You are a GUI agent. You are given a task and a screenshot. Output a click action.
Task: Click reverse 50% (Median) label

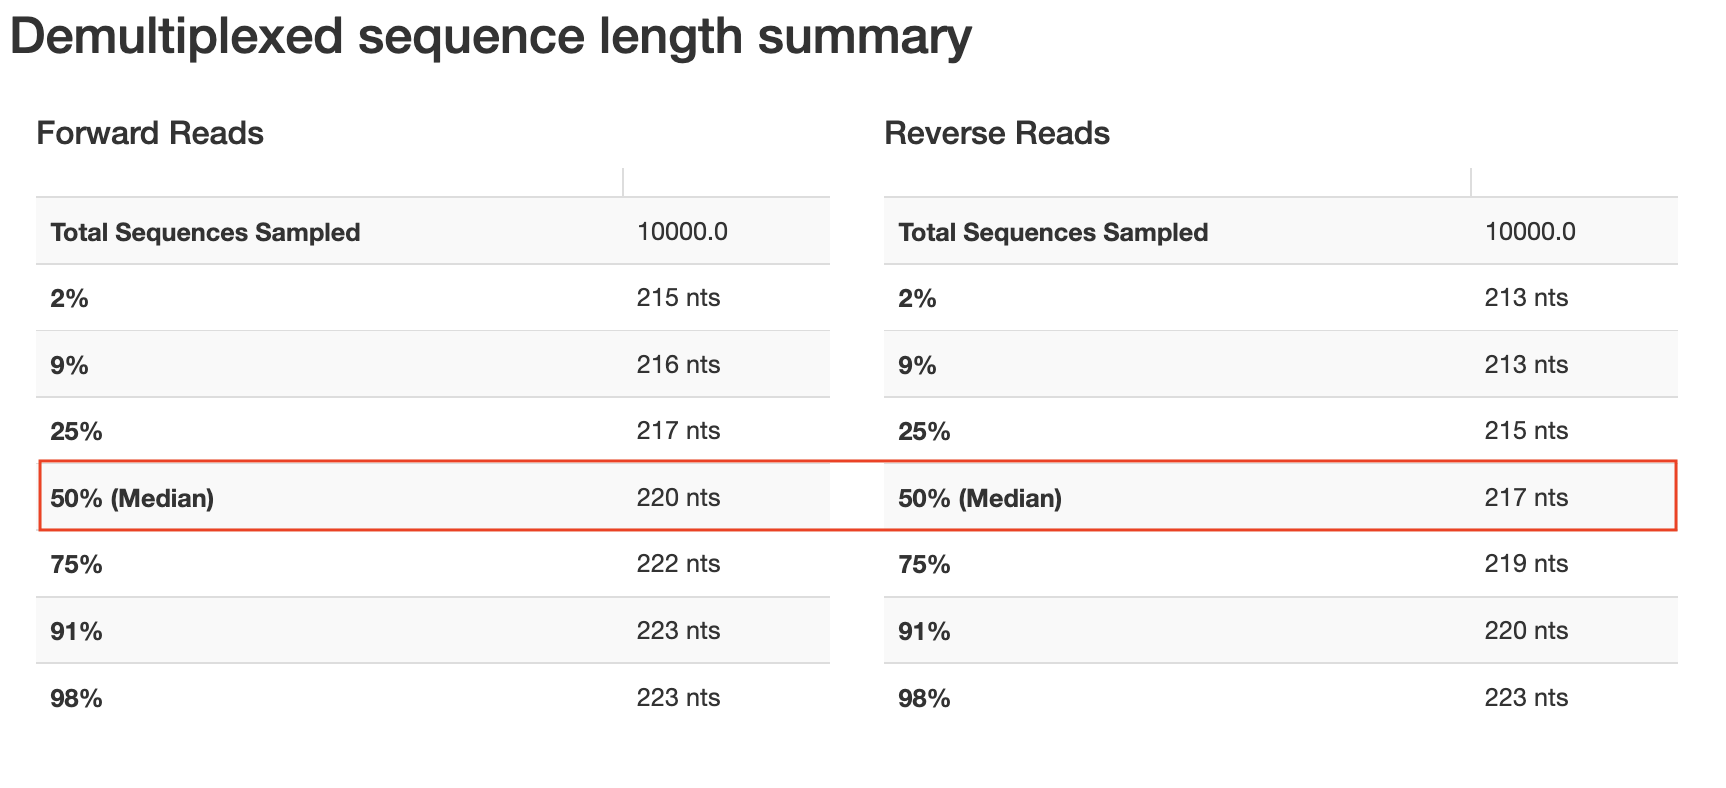pyautogui.click(x=980, y=498)
